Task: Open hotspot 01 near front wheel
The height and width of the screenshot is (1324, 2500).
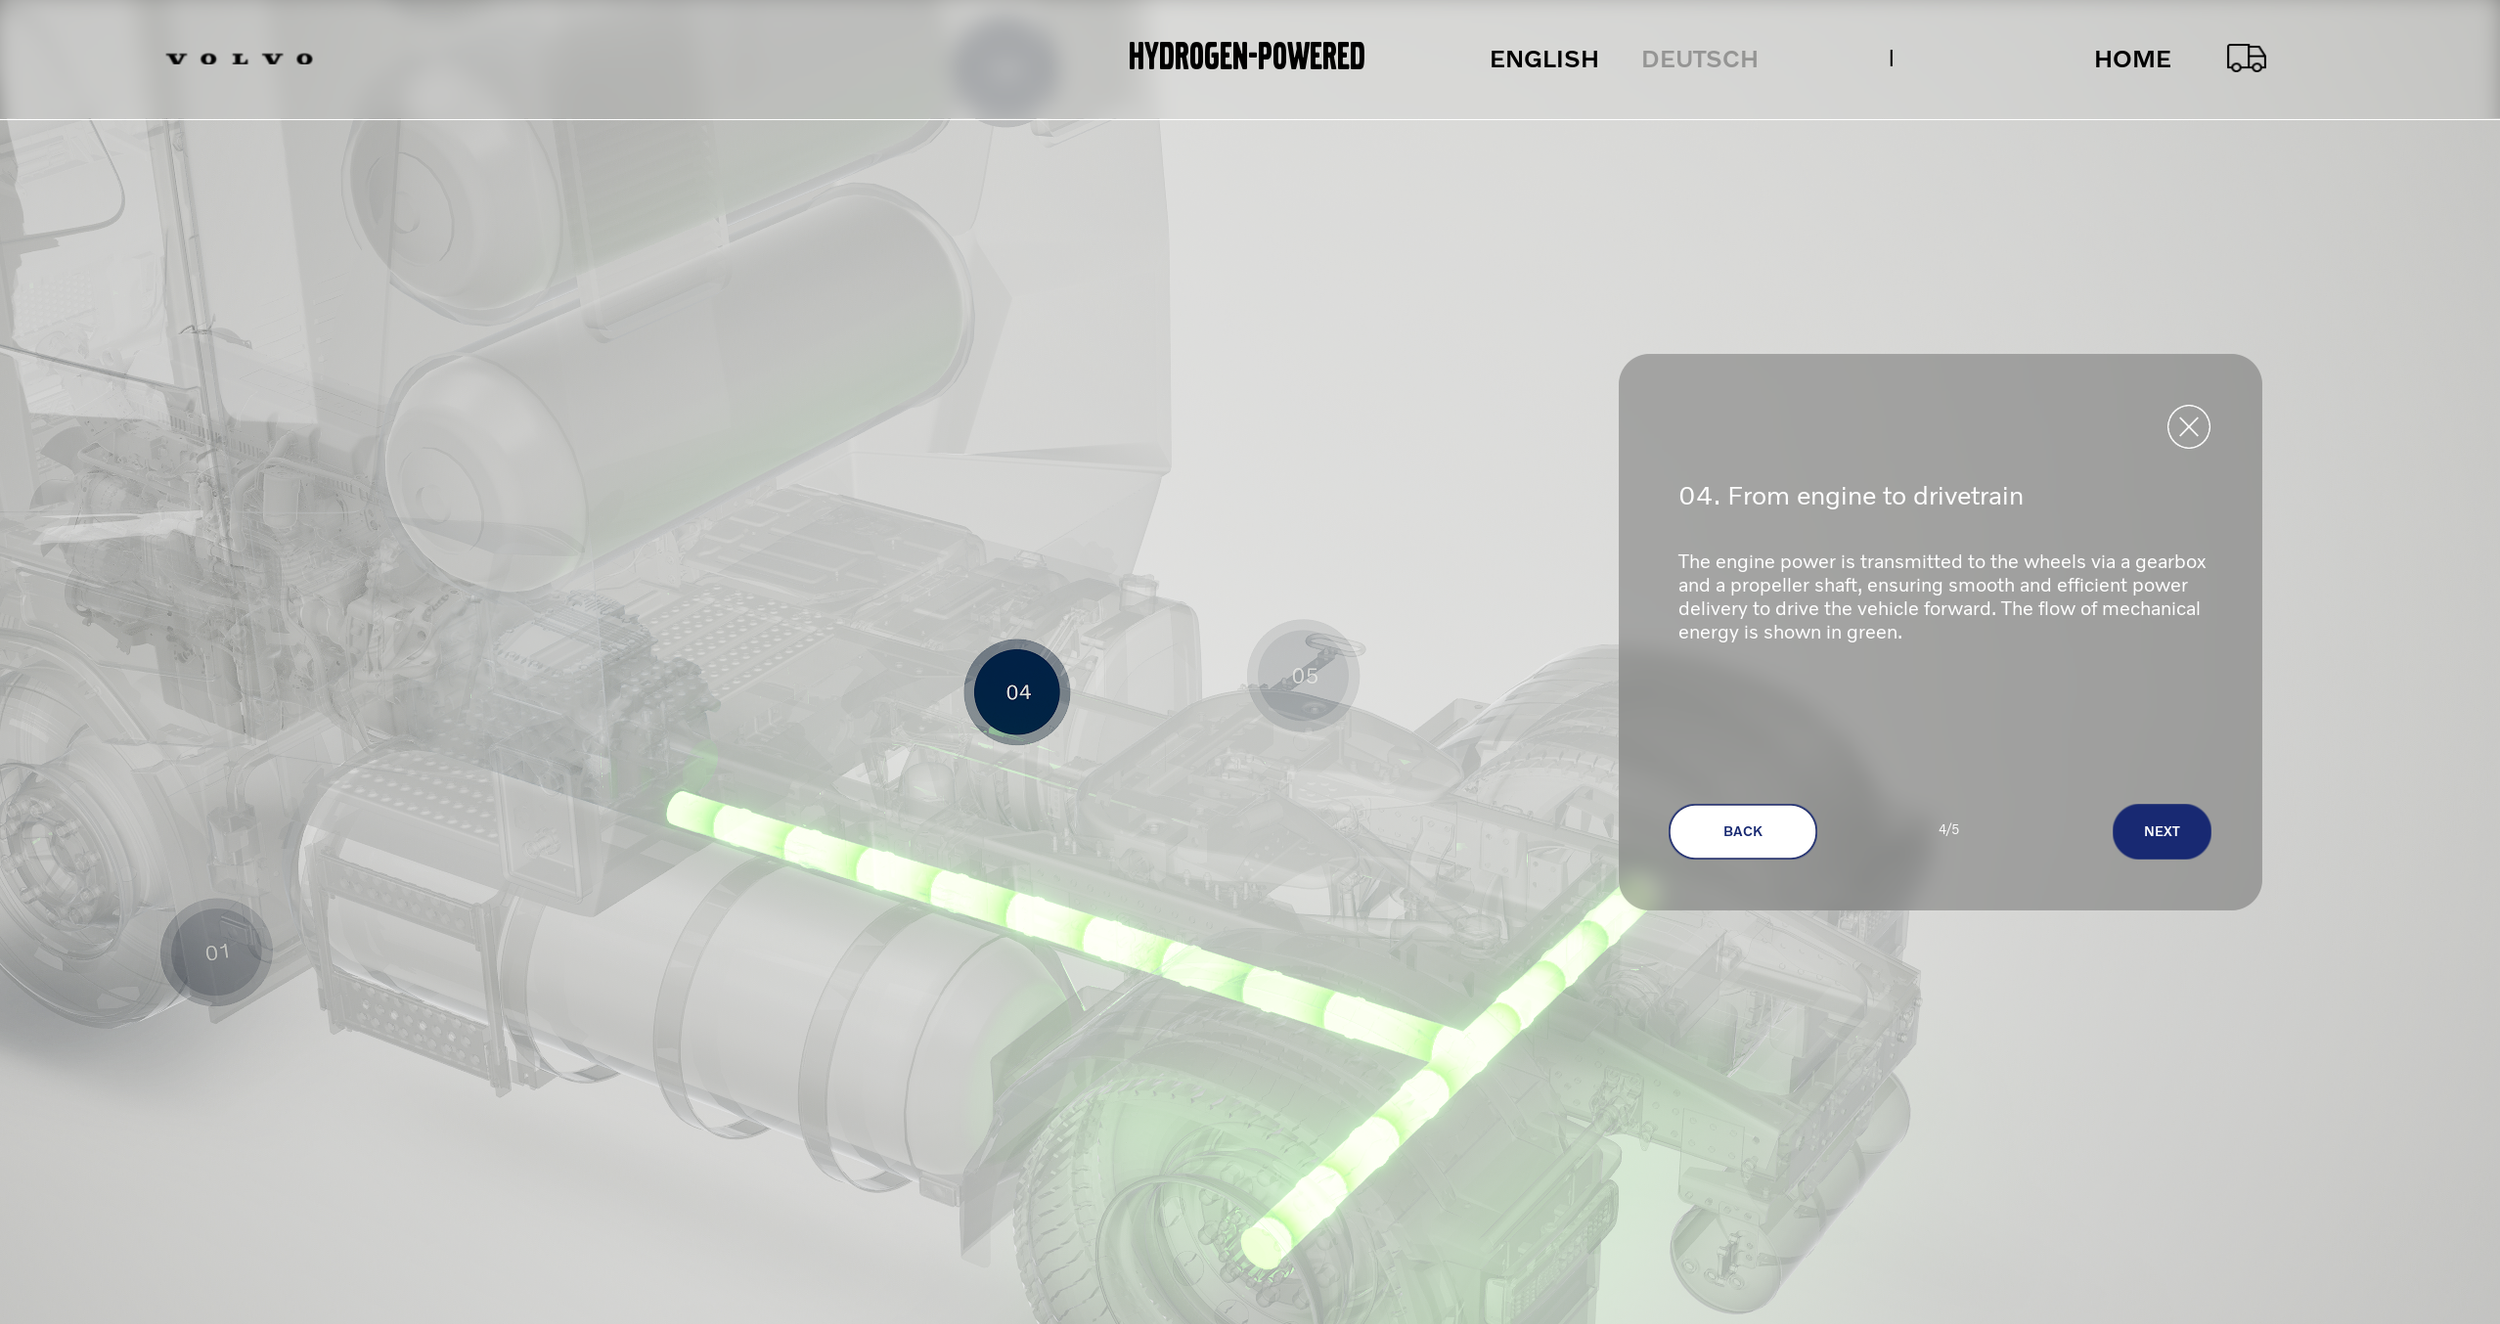Action: [x=216, y=952]
